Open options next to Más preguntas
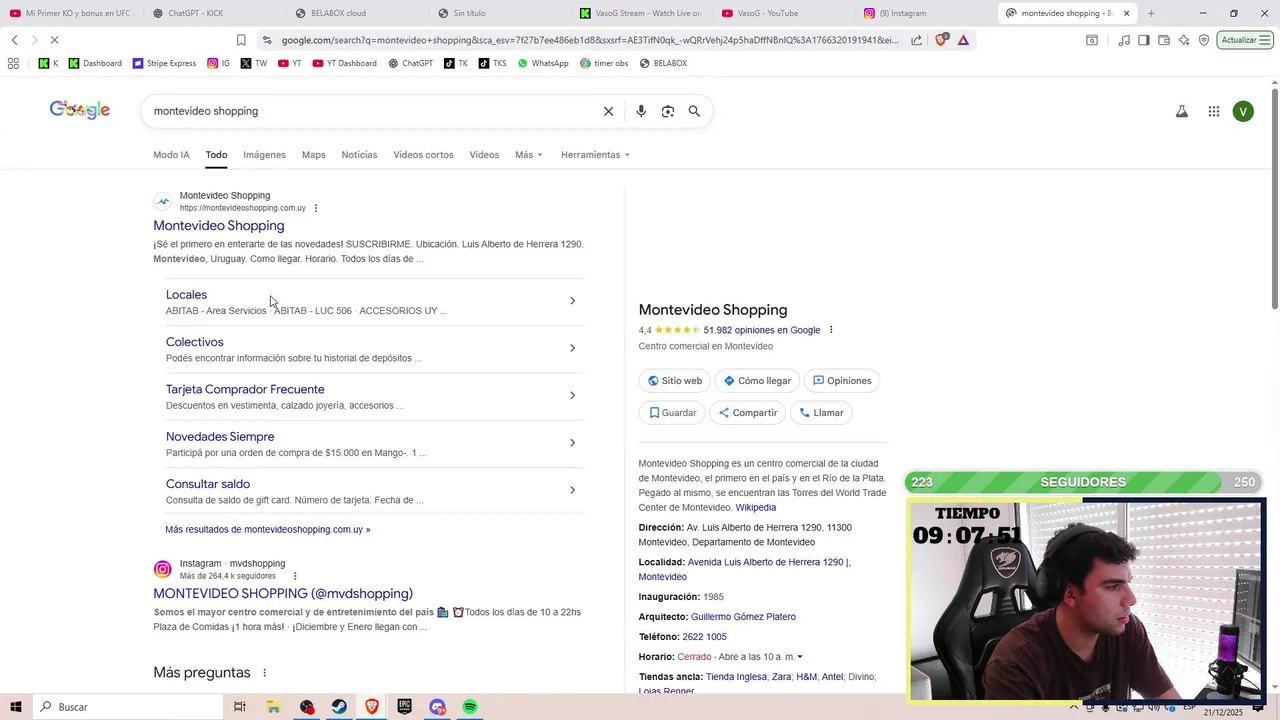This screenshot has height=720, width=1280. pos(265,673)
